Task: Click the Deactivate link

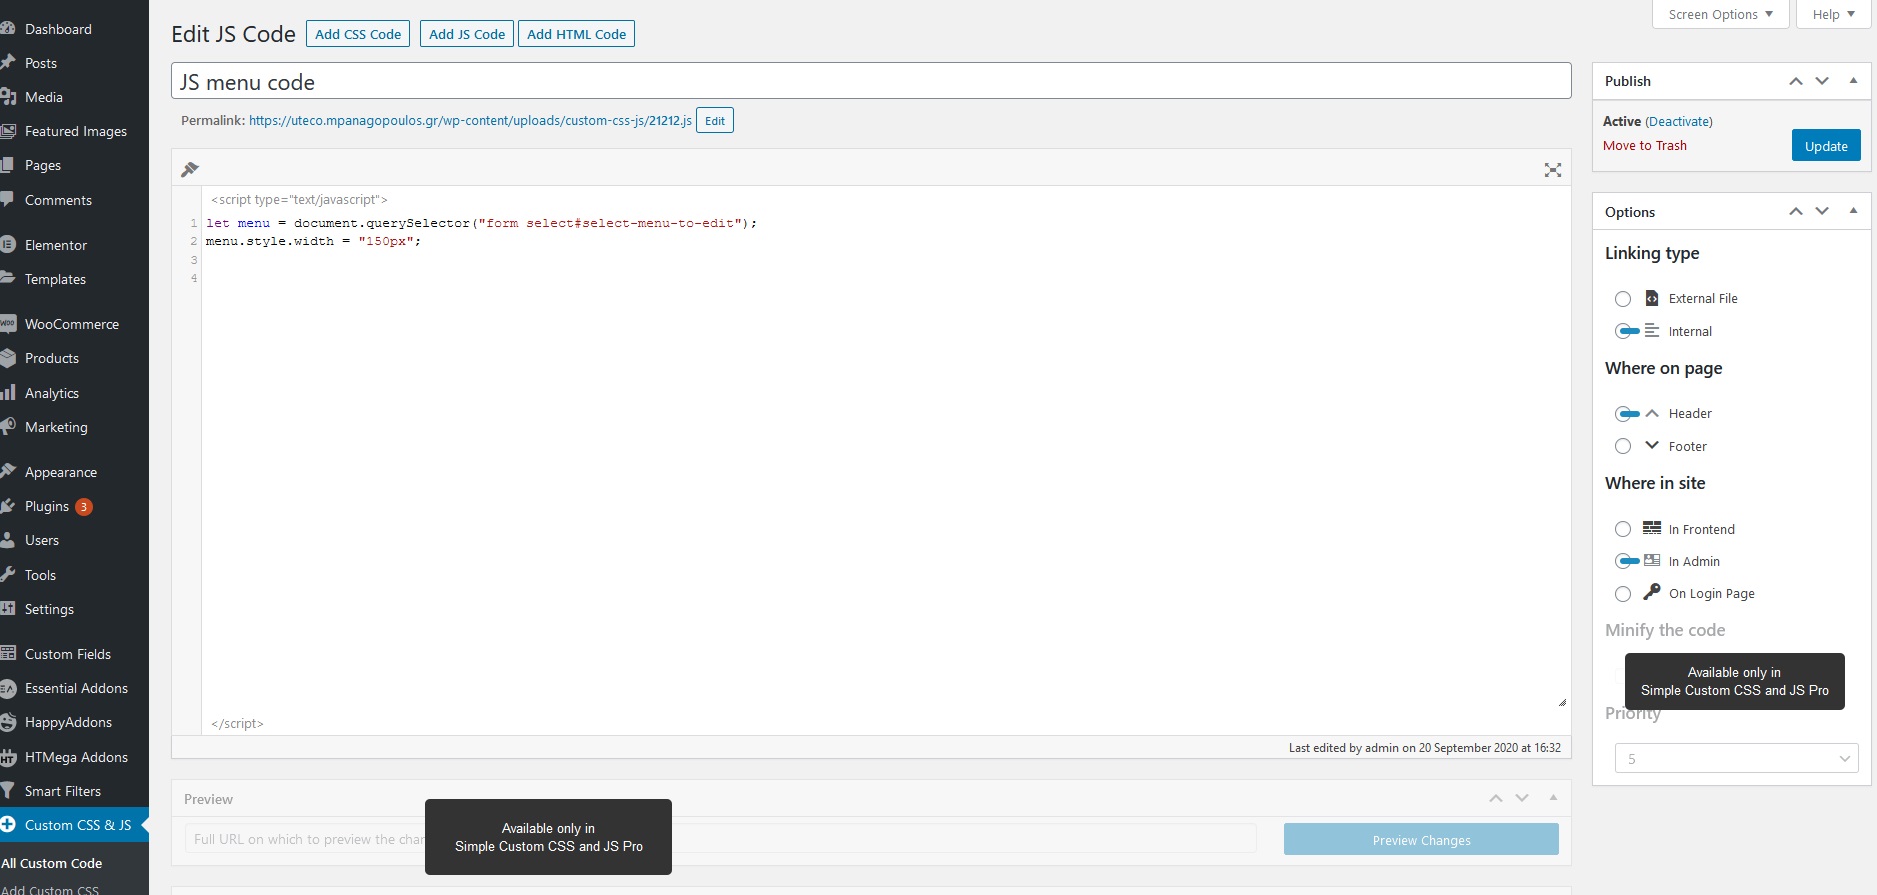Action: click(1679, 122)
